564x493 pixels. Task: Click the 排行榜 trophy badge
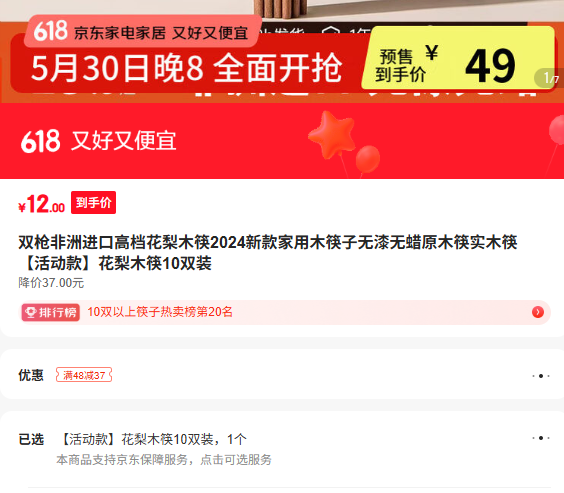(x=50, y=312)
